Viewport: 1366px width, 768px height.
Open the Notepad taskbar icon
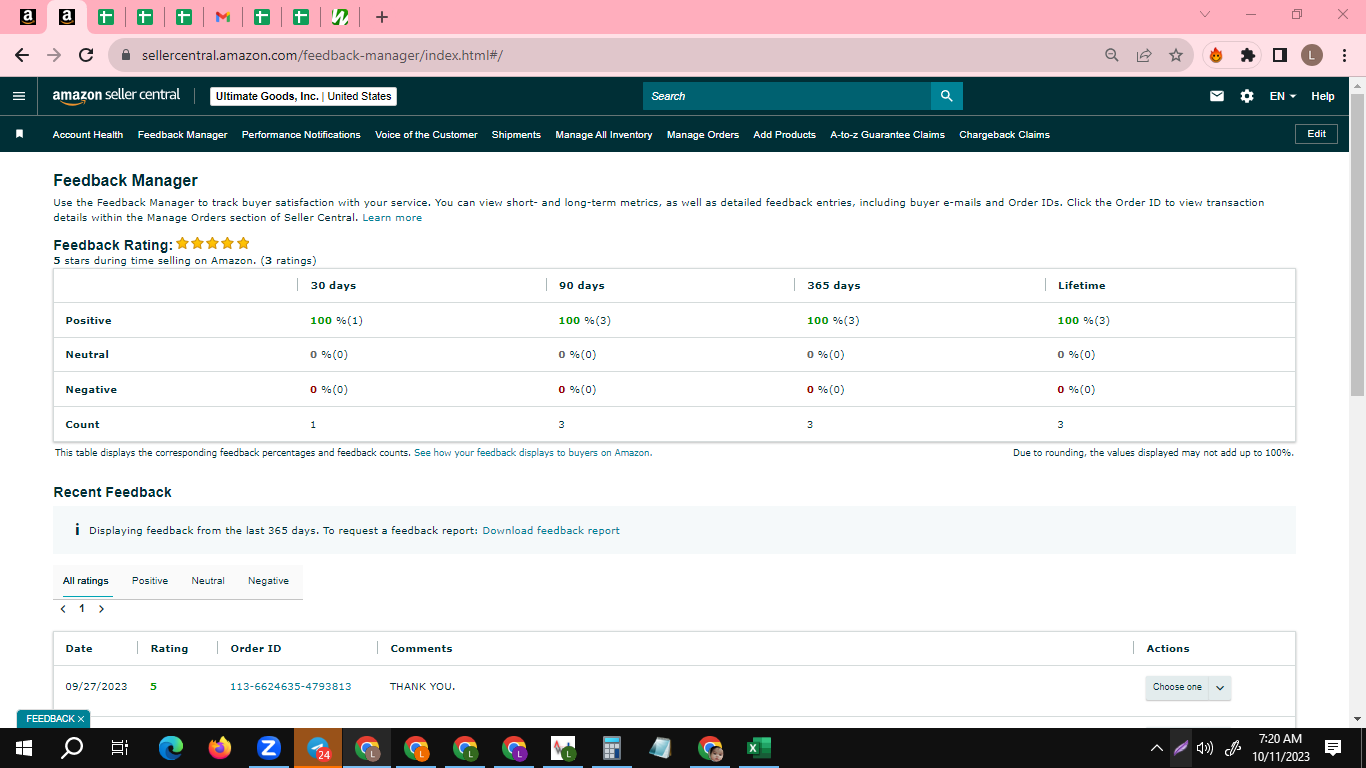pos(661,747)
